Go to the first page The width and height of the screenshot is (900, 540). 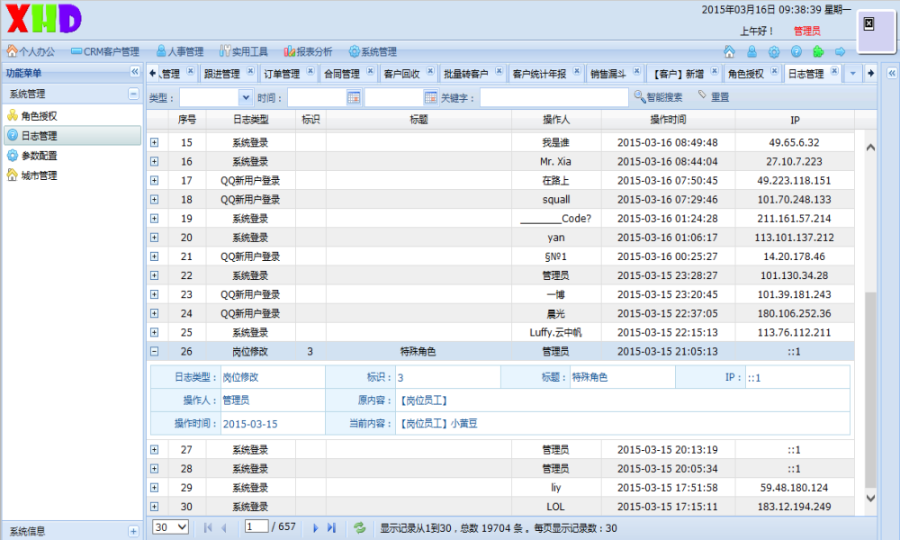(x=208, y=527)
